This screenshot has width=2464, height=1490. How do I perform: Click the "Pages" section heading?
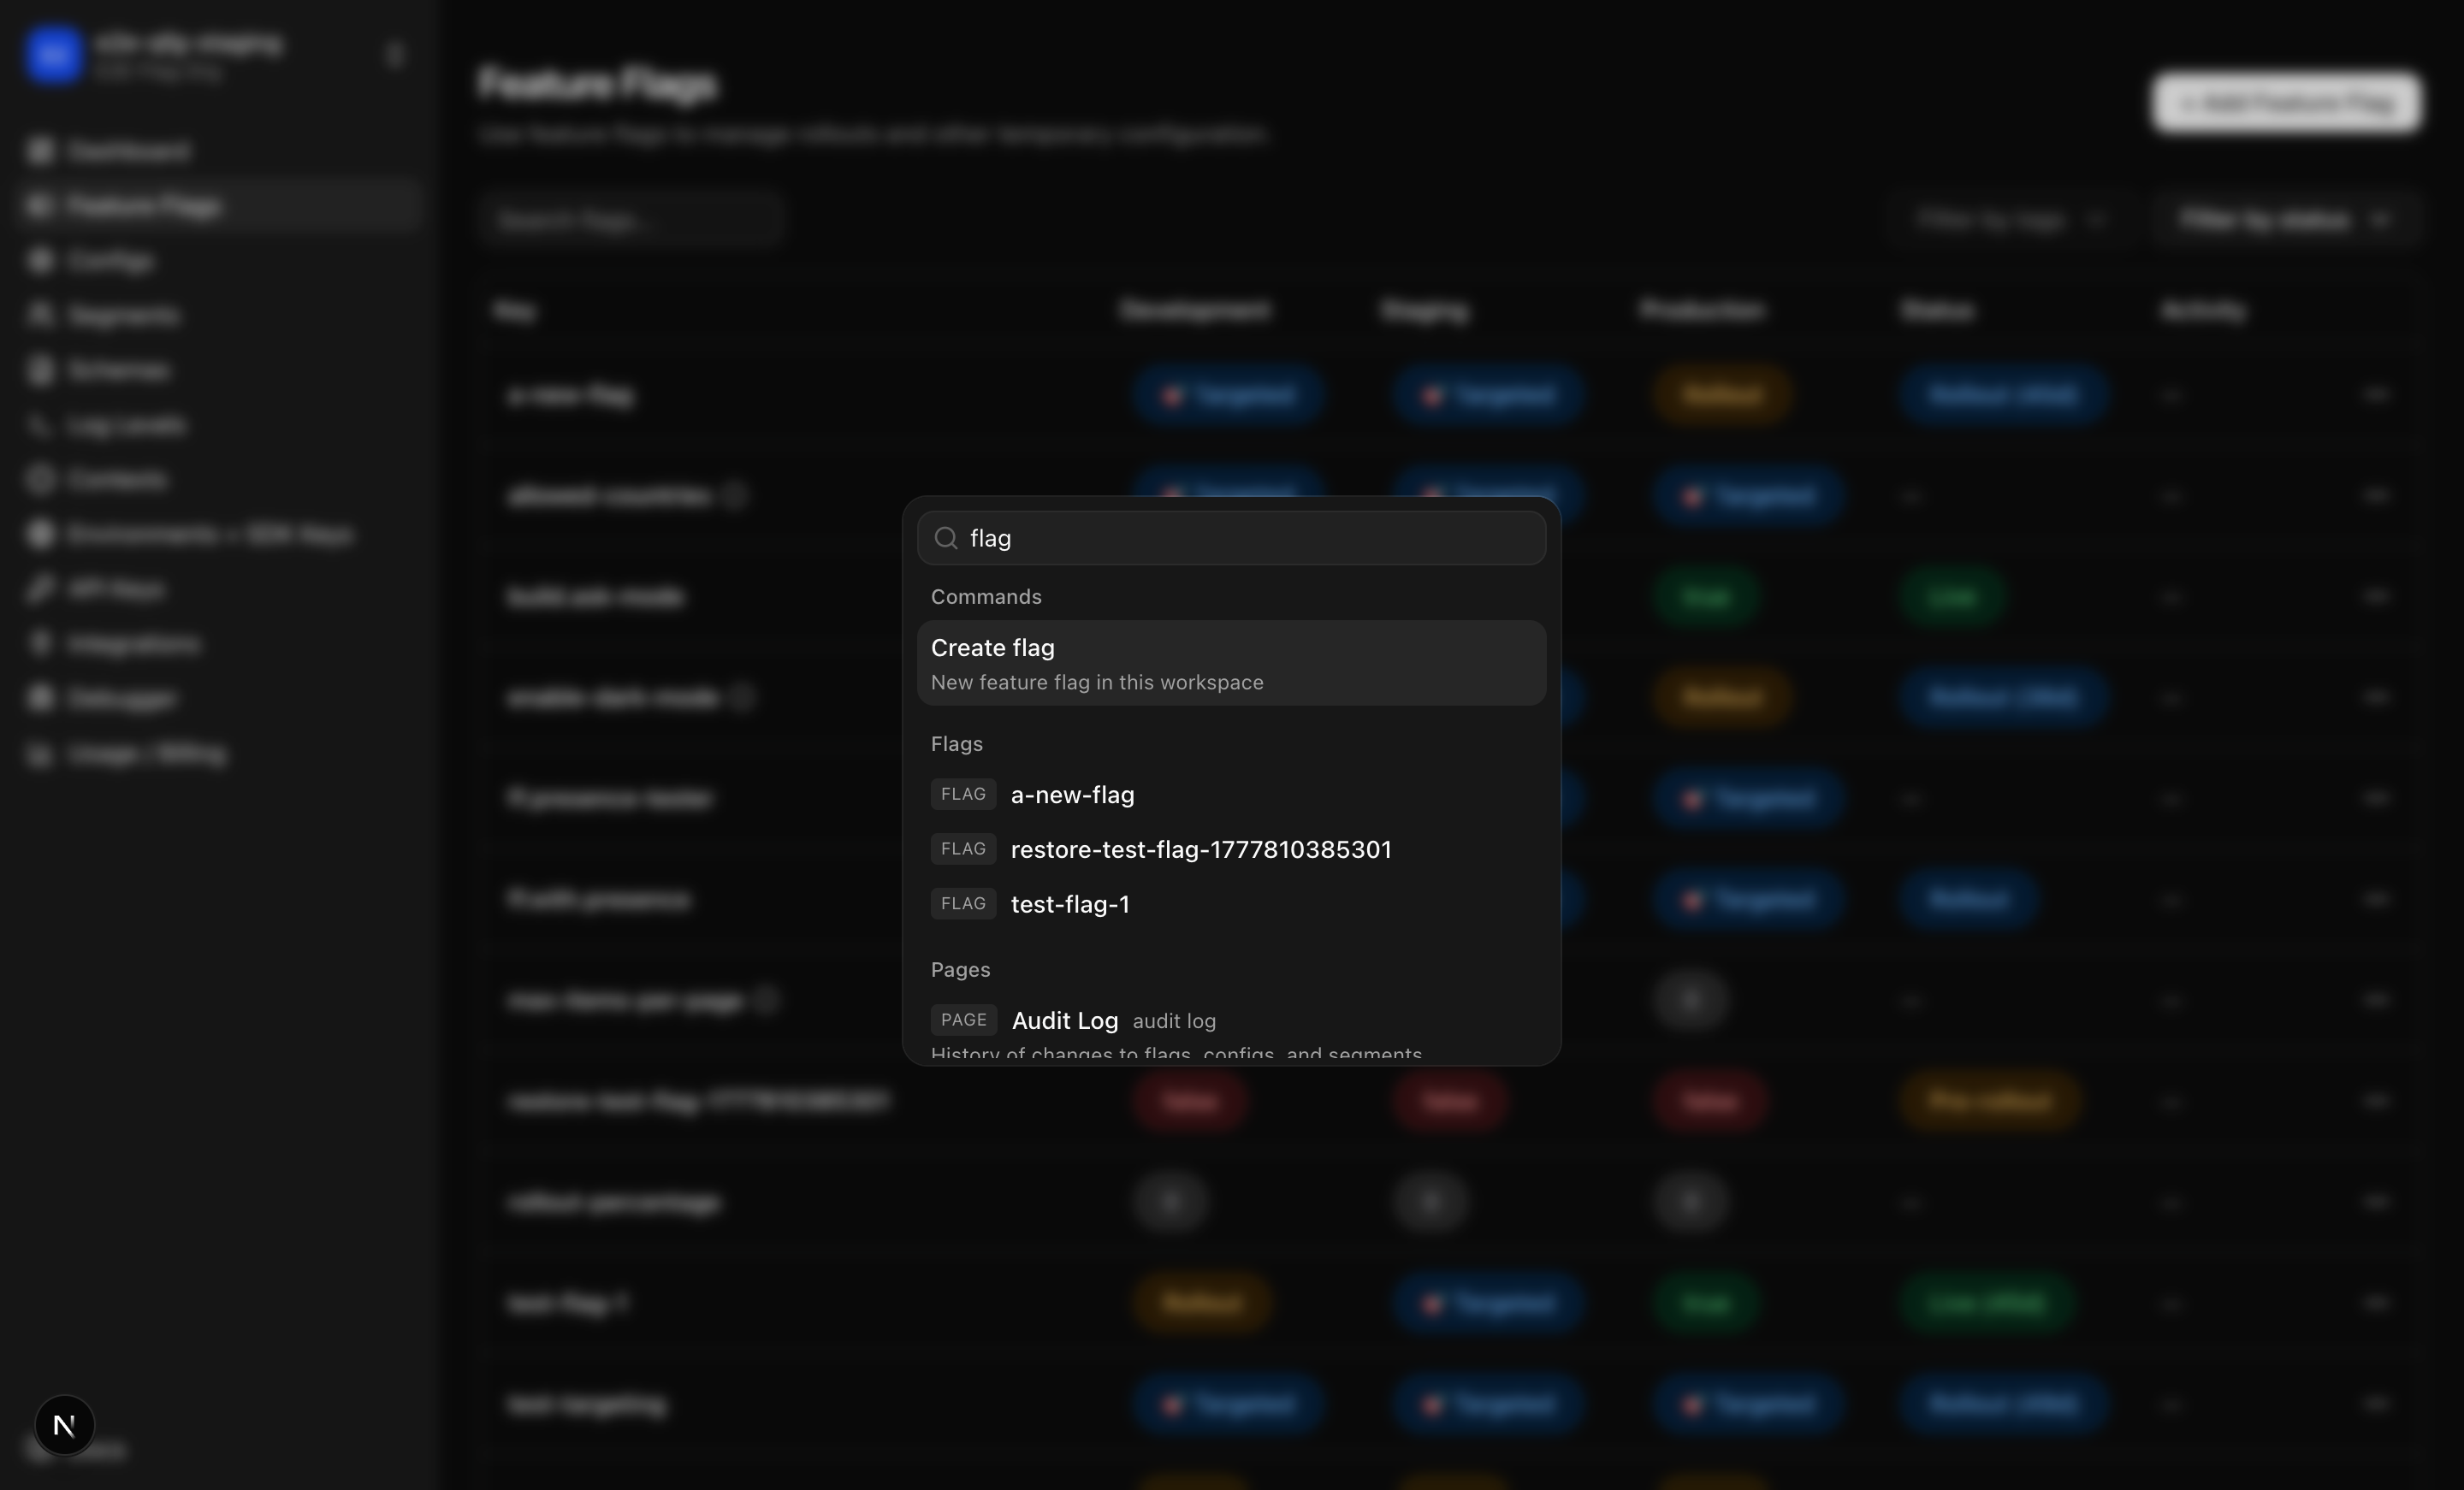pos(960,970)
